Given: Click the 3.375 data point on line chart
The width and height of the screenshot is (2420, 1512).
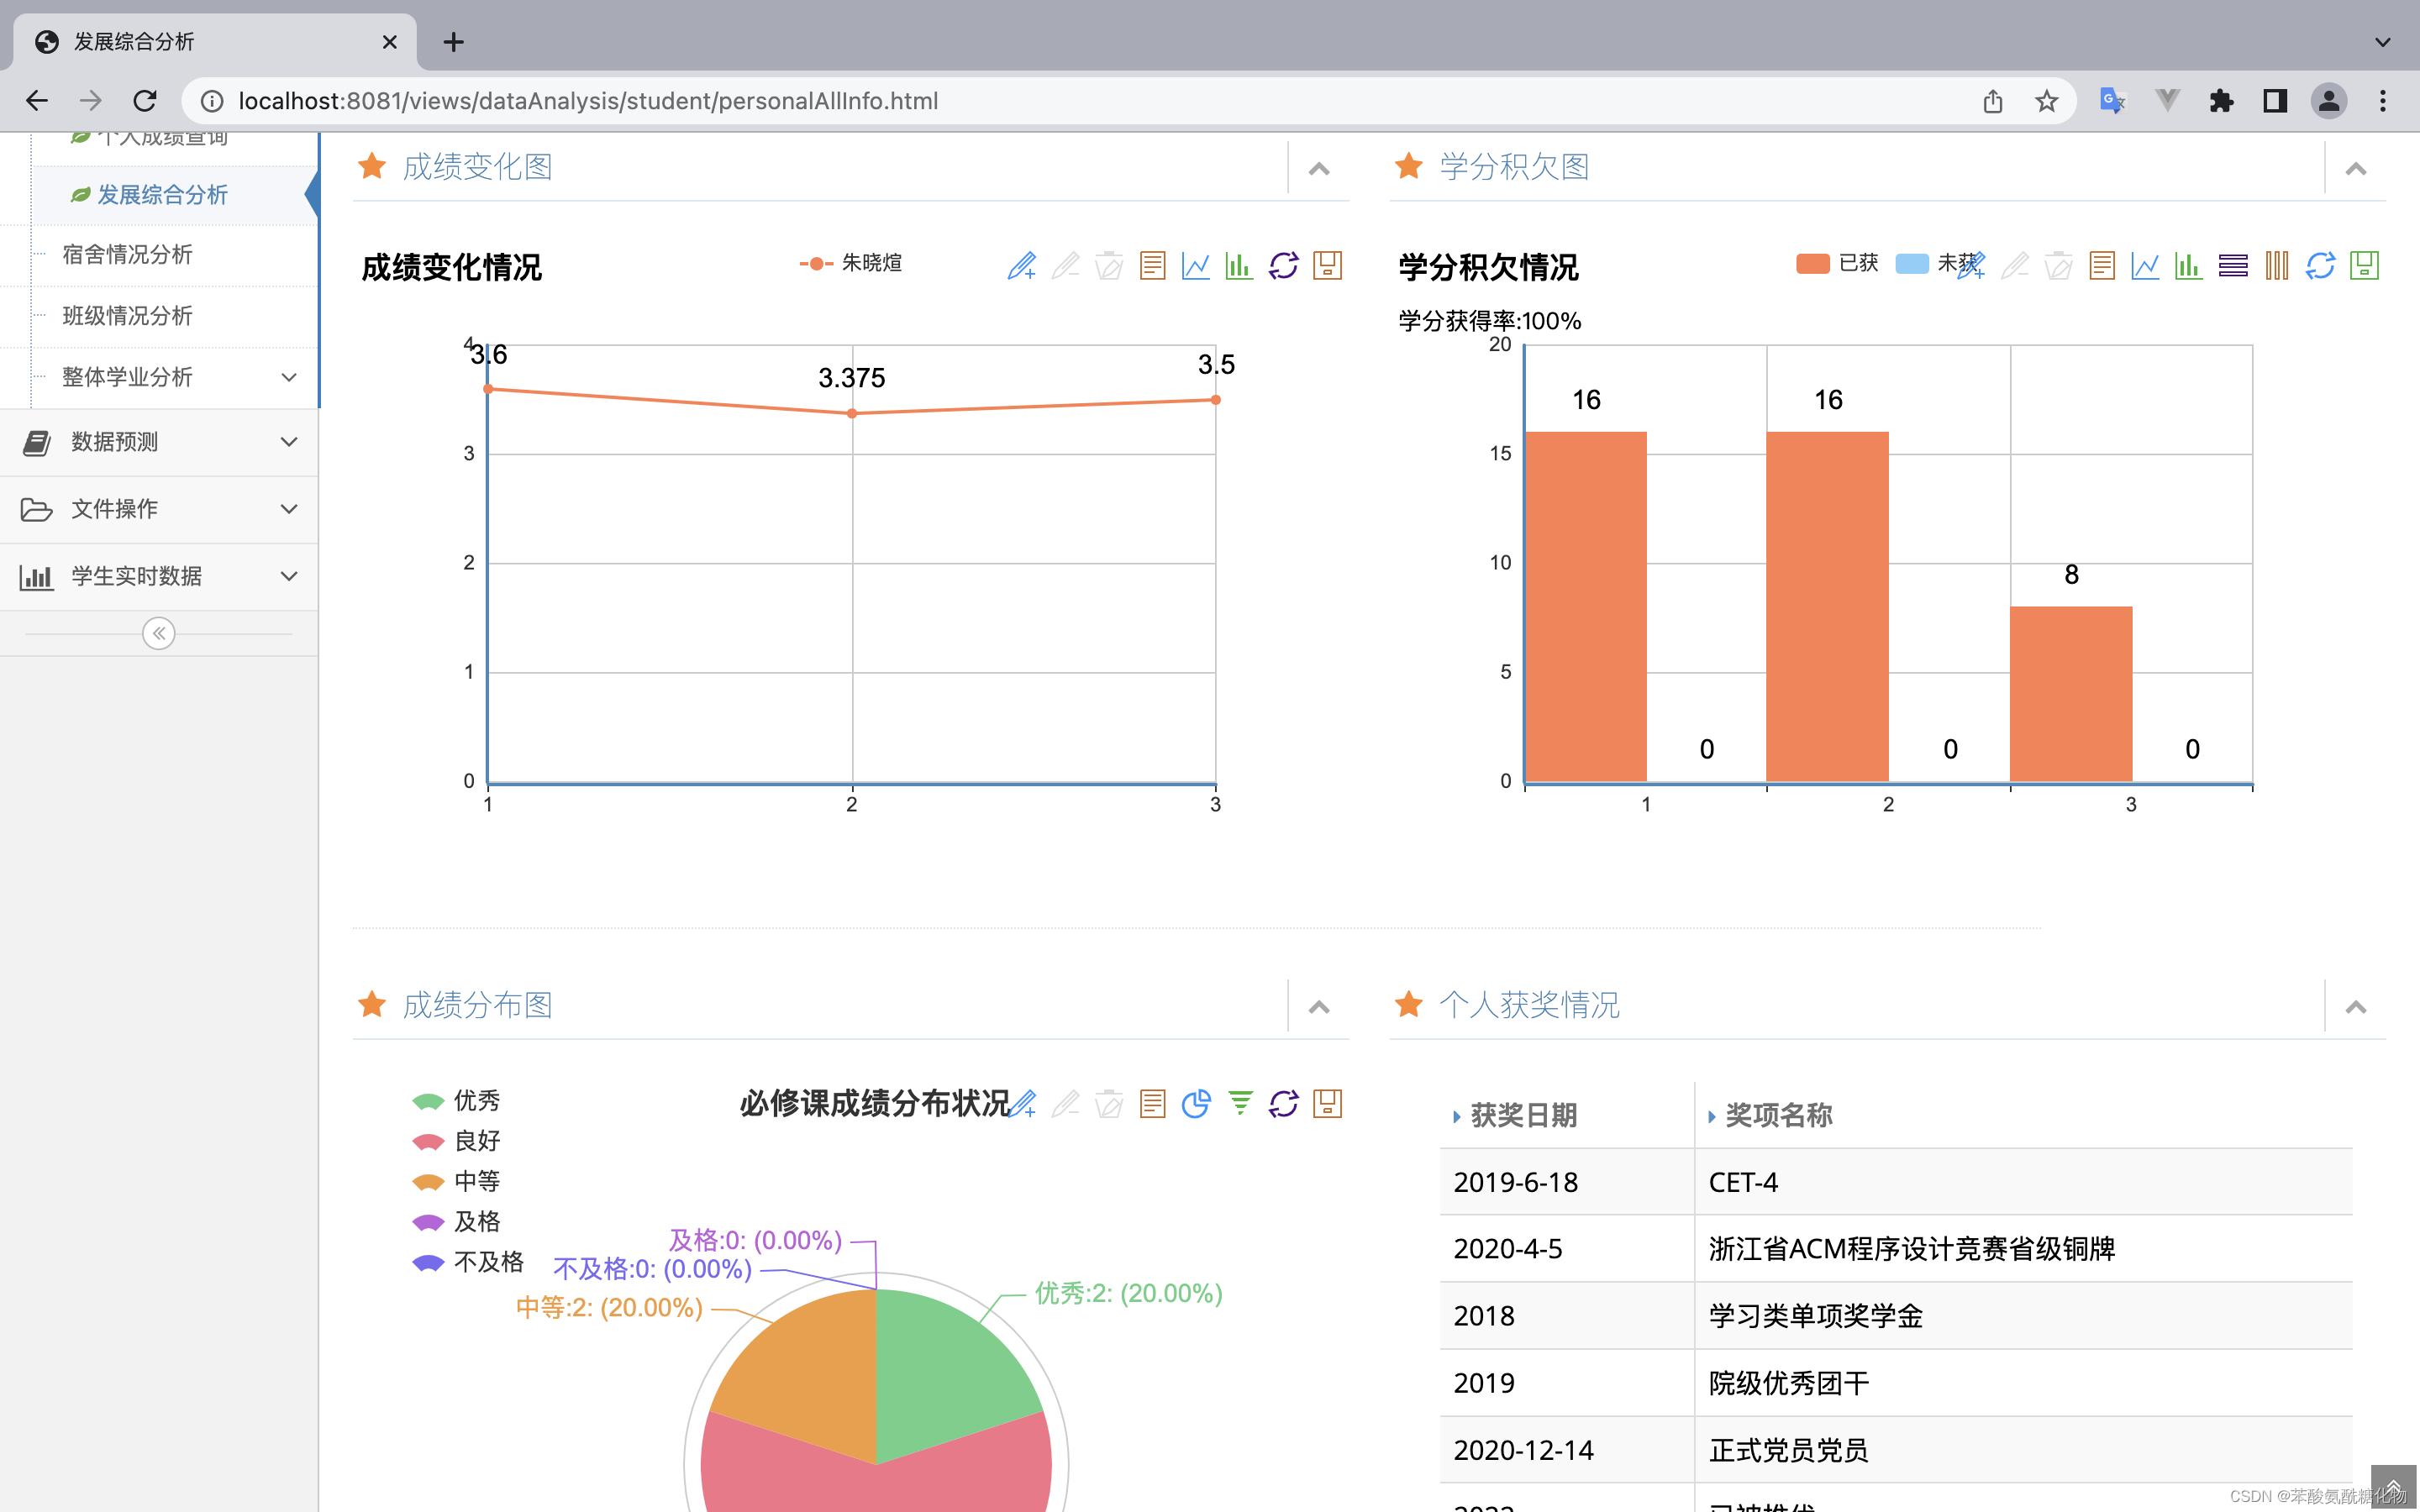Looking at the screenshot, I should (852, 413).
